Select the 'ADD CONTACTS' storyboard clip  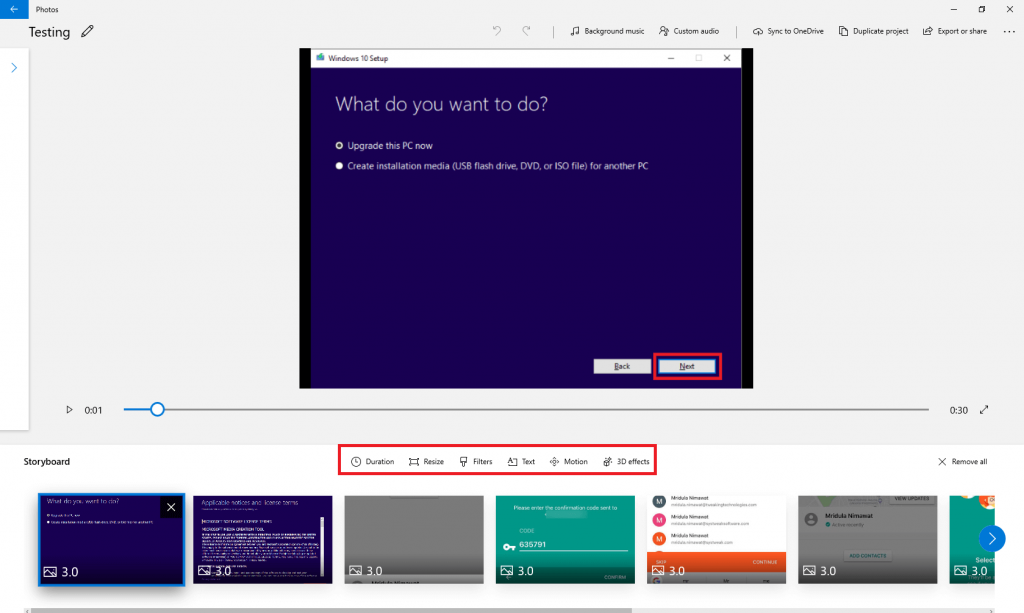[867, 539]
